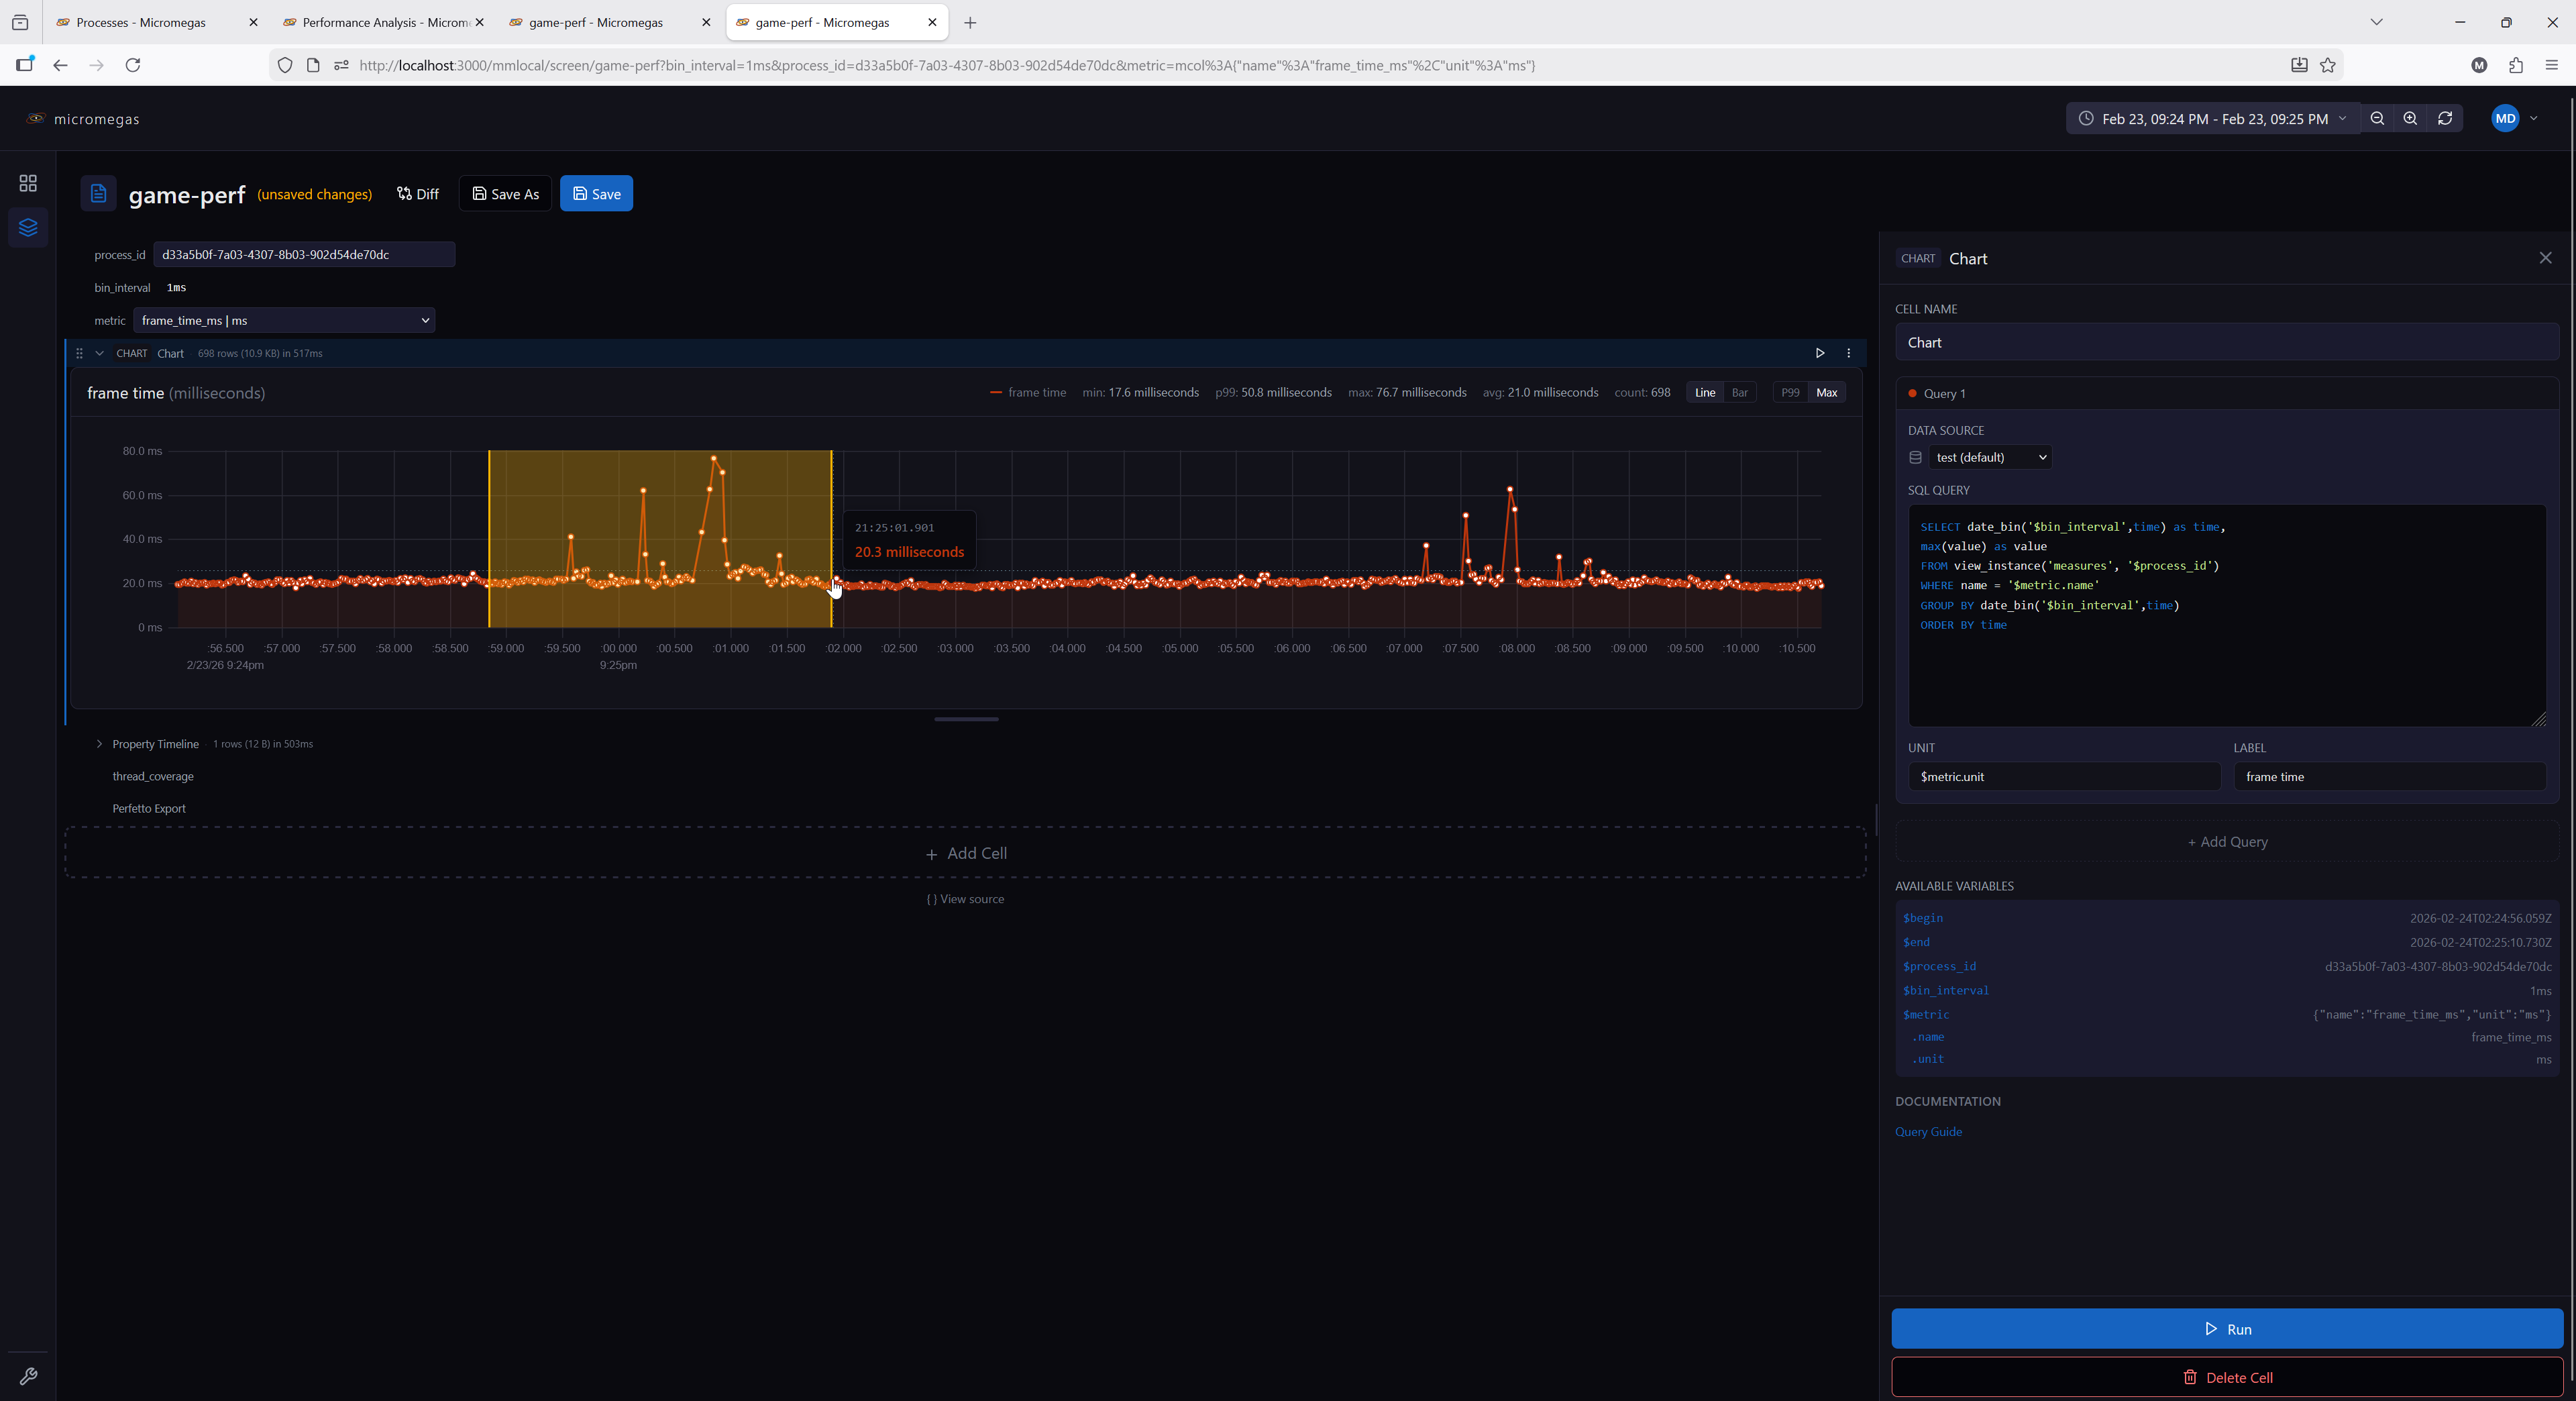Click the LABEL input field
The width and height of the screenshot is (2576, 1401).
(x=2388, y=776)
